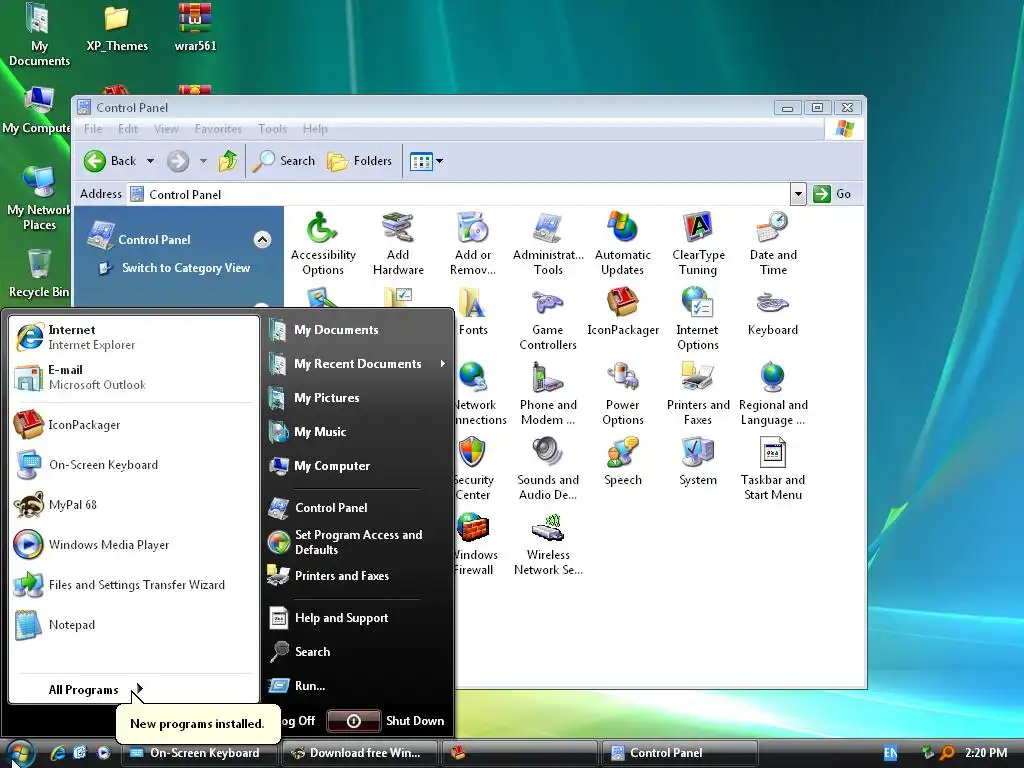The image size is (1024, 768).
Task: Launch Internet Explorer from Start menu
Action: click(x=91, y=337)
